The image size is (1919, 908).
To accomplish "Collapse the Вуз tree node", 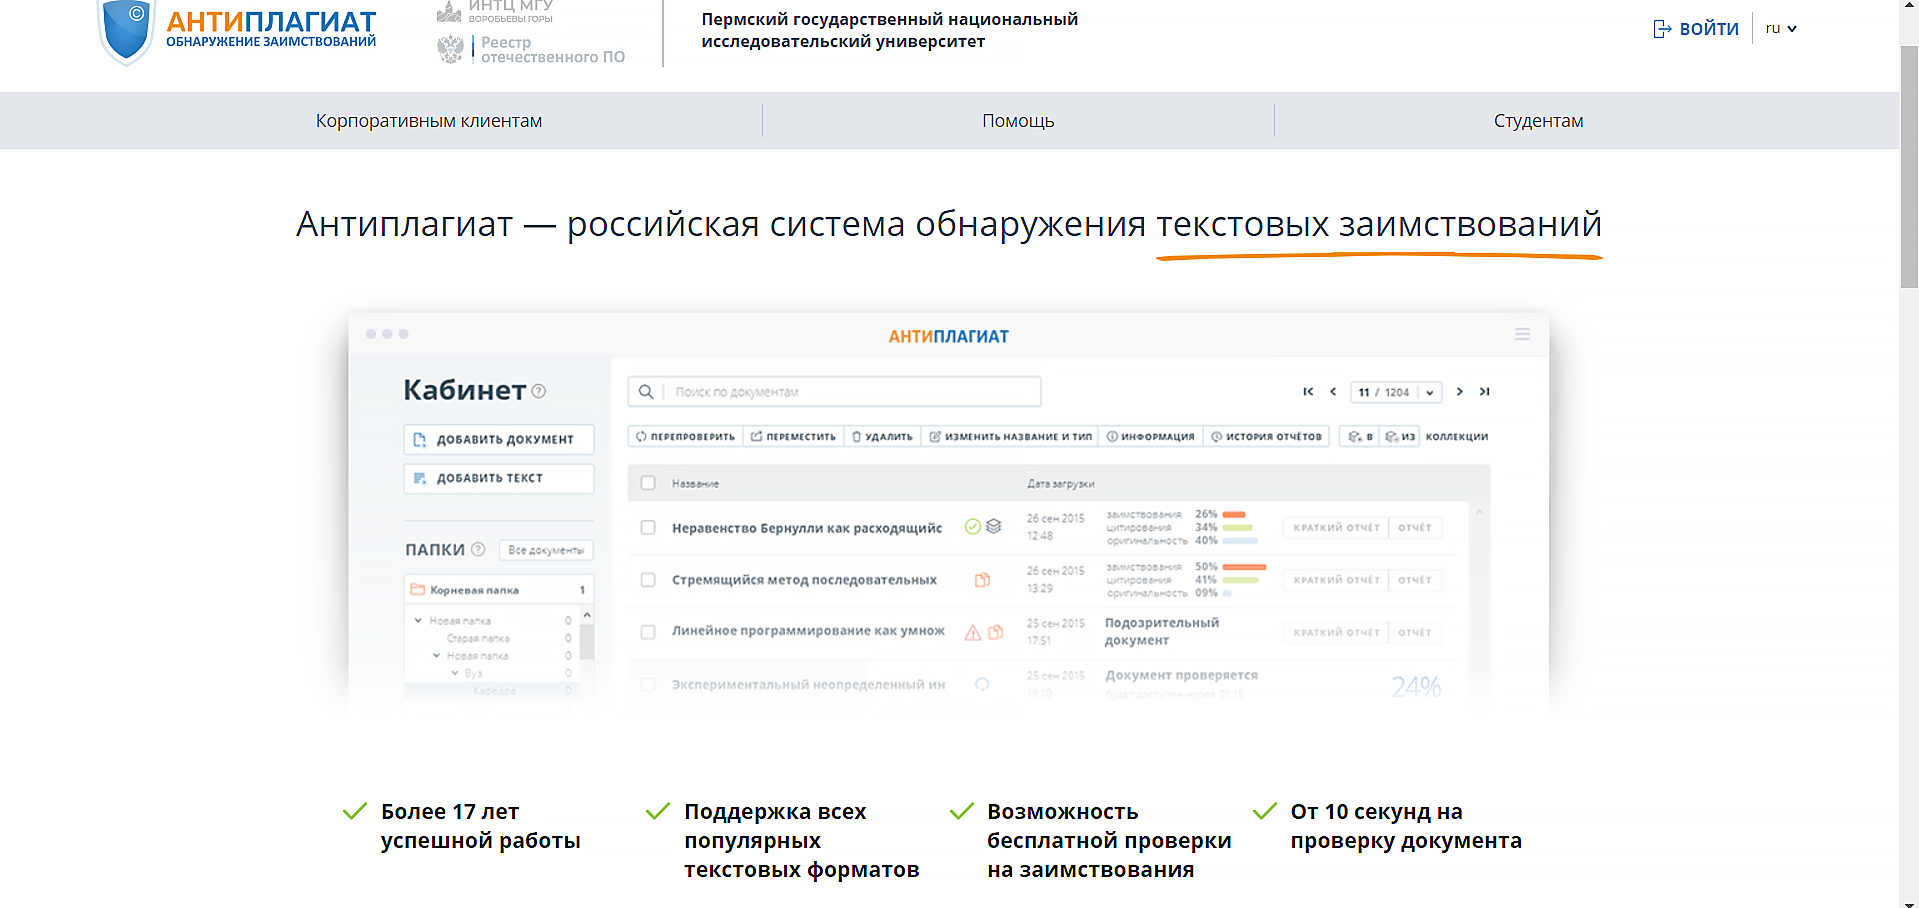I will point(455,673).
